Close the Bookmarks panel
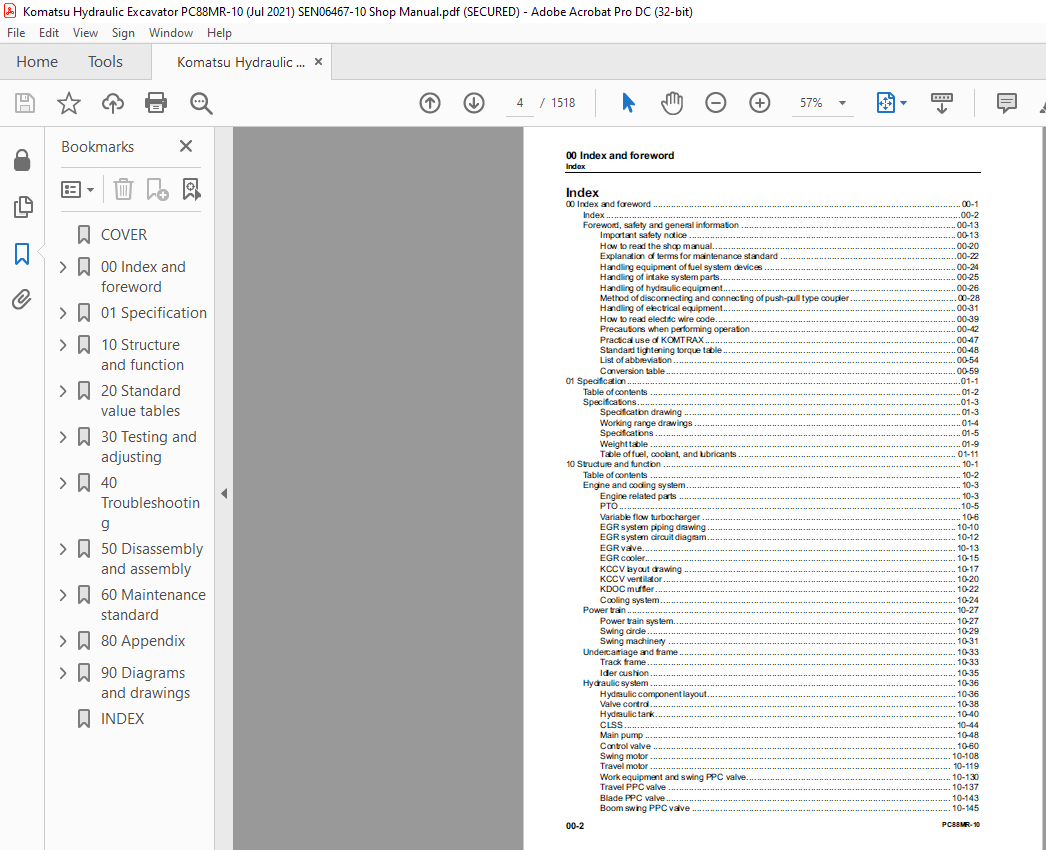 [x=186, y=146]
